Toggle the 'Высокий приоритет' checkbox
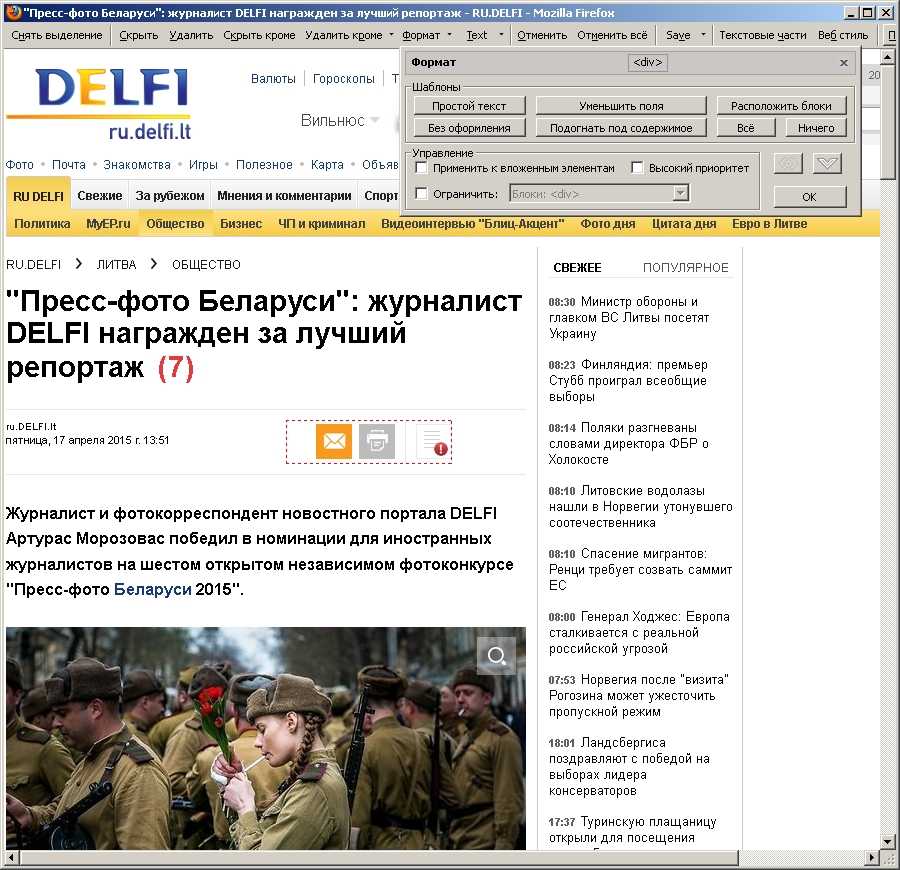This screenshot has width=900, height=870. [x=638, y=168]
